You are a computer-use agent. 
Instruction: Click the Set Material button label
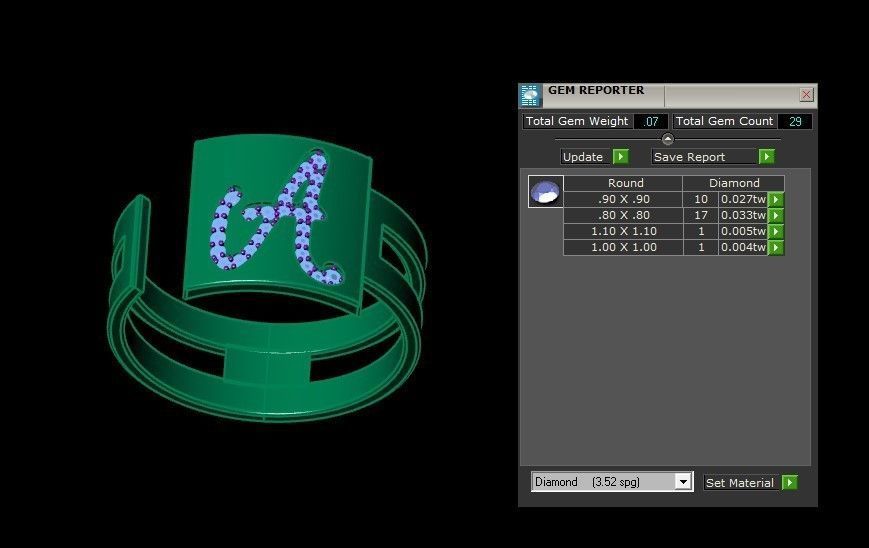740,483
